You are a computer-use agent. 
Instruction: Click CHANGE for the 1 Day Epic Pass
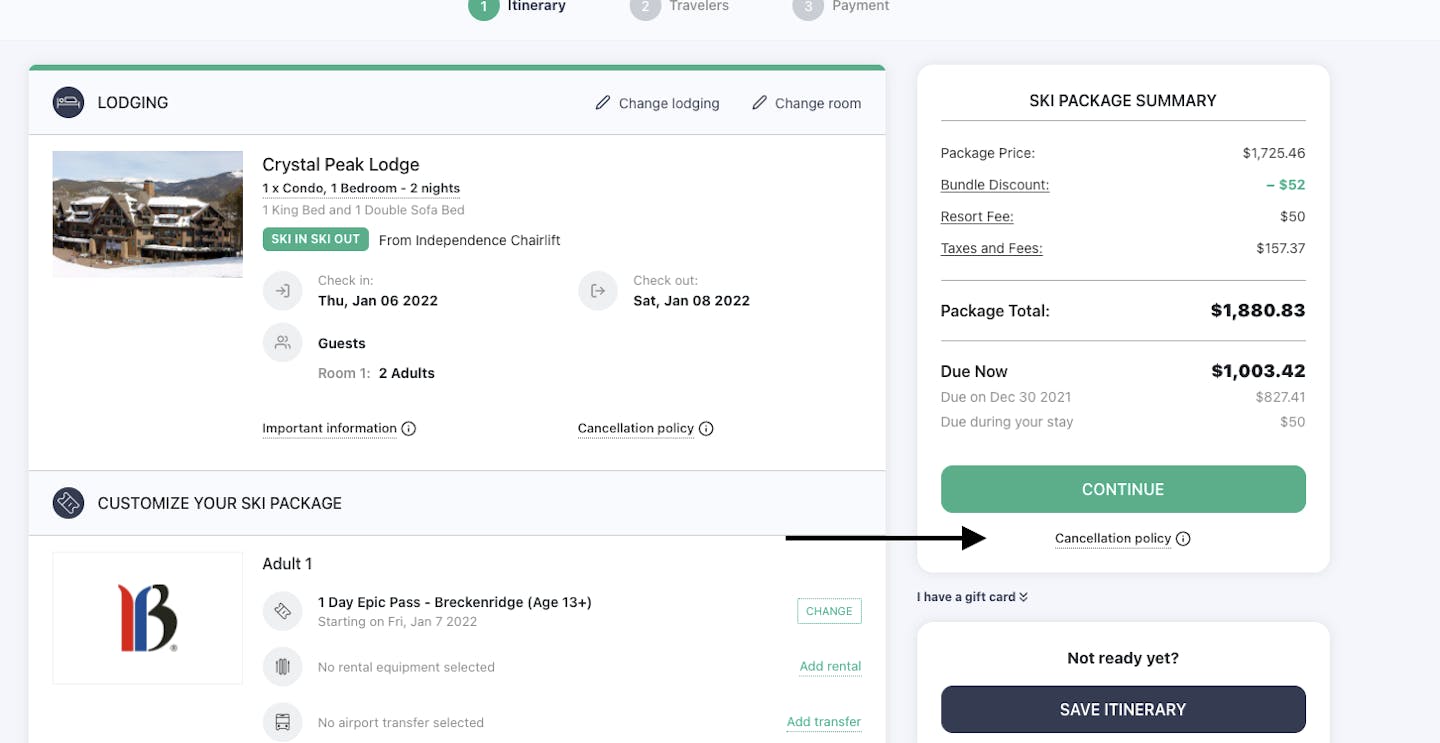[829, 611]
